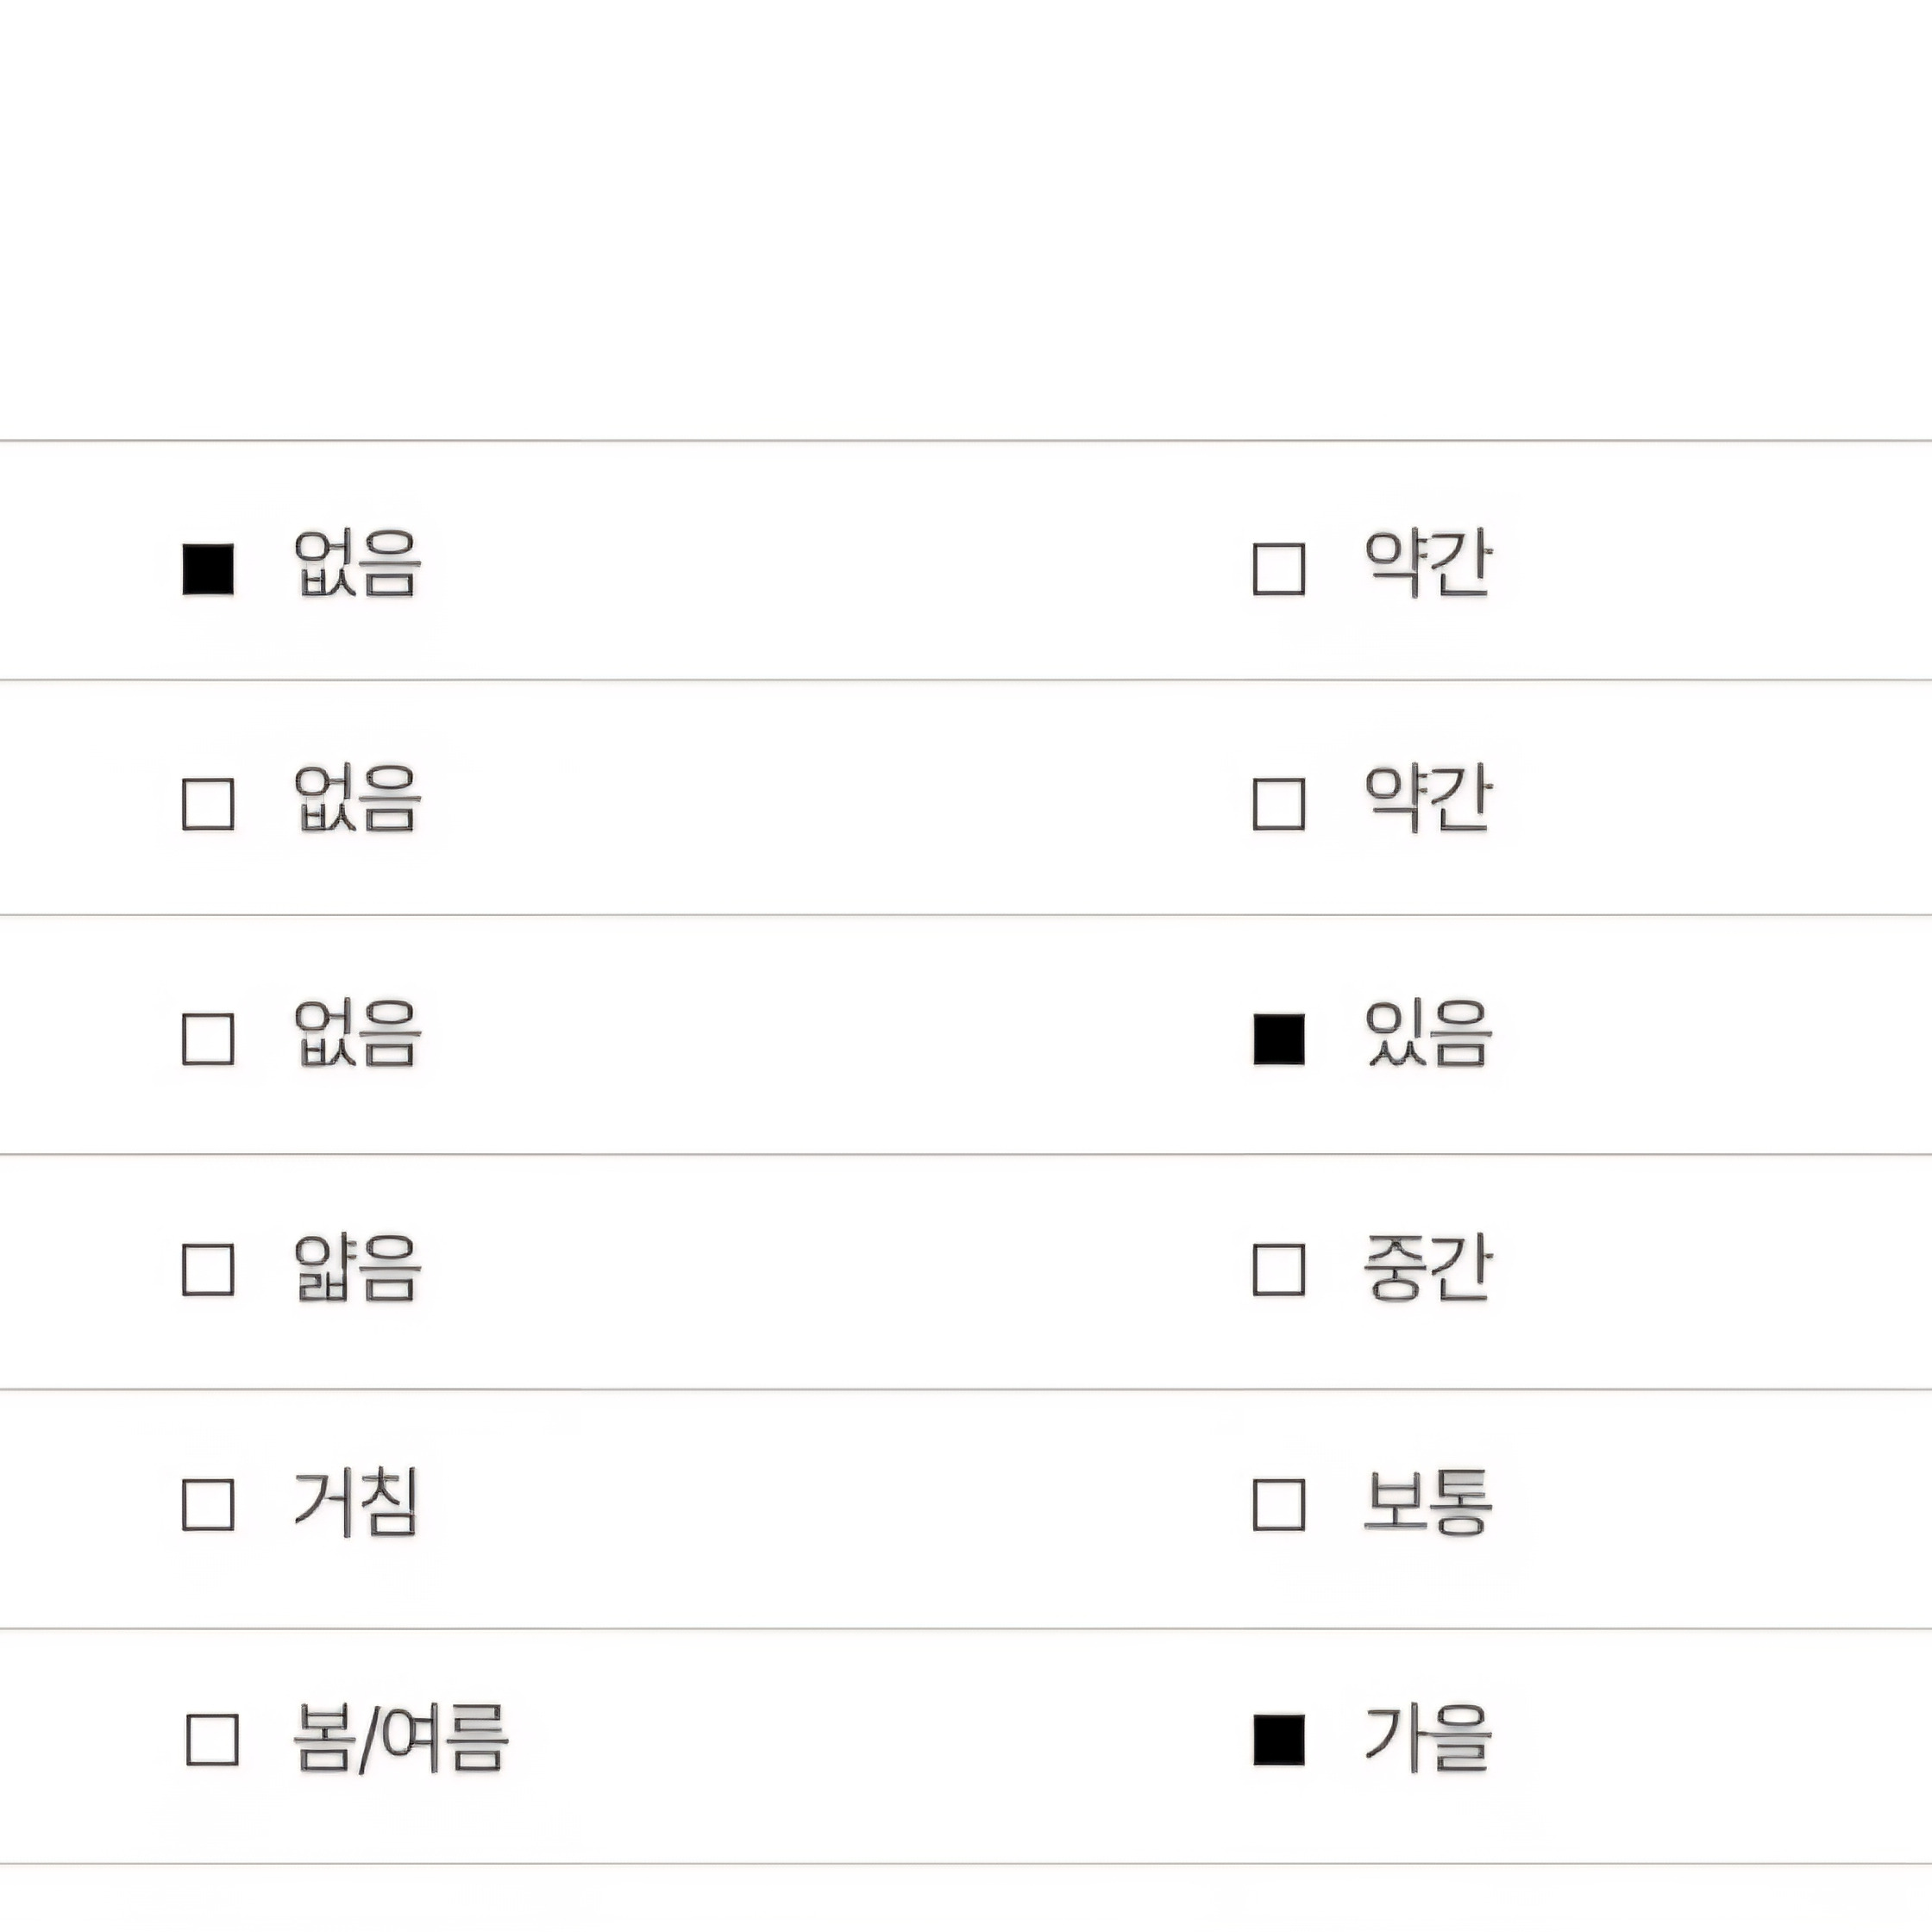Uncheck the filled 없음 checkbox
This screenshot has width=1932, height=1932.
208,569
